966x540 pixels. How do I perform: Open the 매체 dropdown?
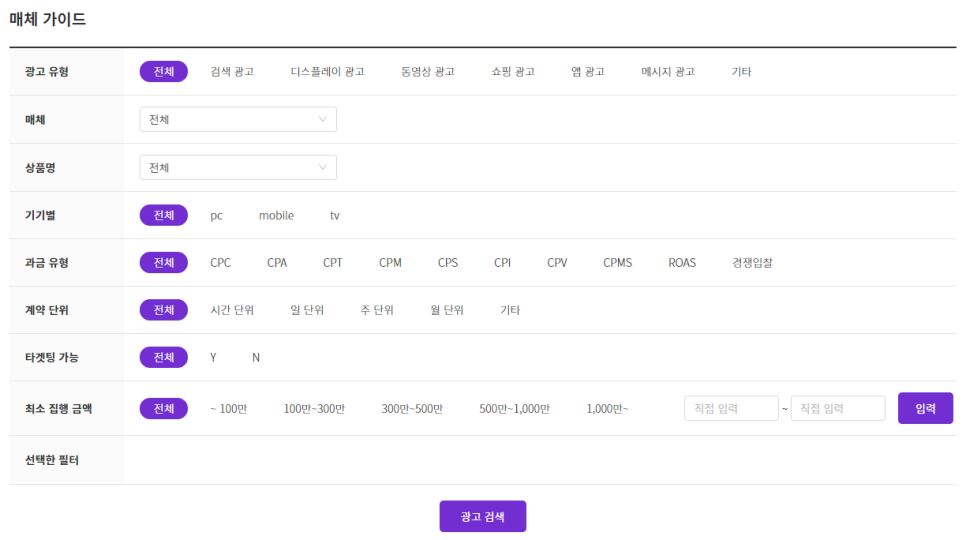[238, 119]
